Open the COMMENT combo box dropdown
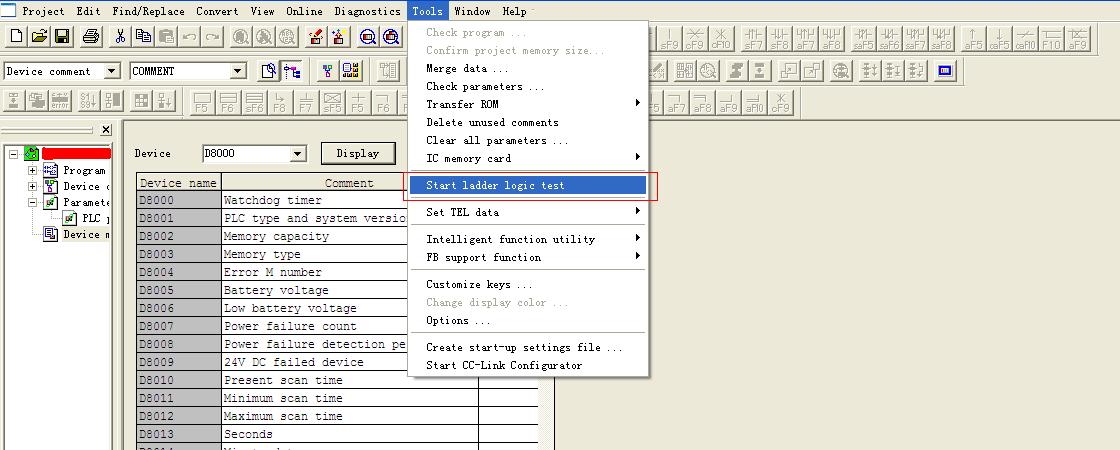The width and height of the screenshot is (1120, 450). pos(237,71)
